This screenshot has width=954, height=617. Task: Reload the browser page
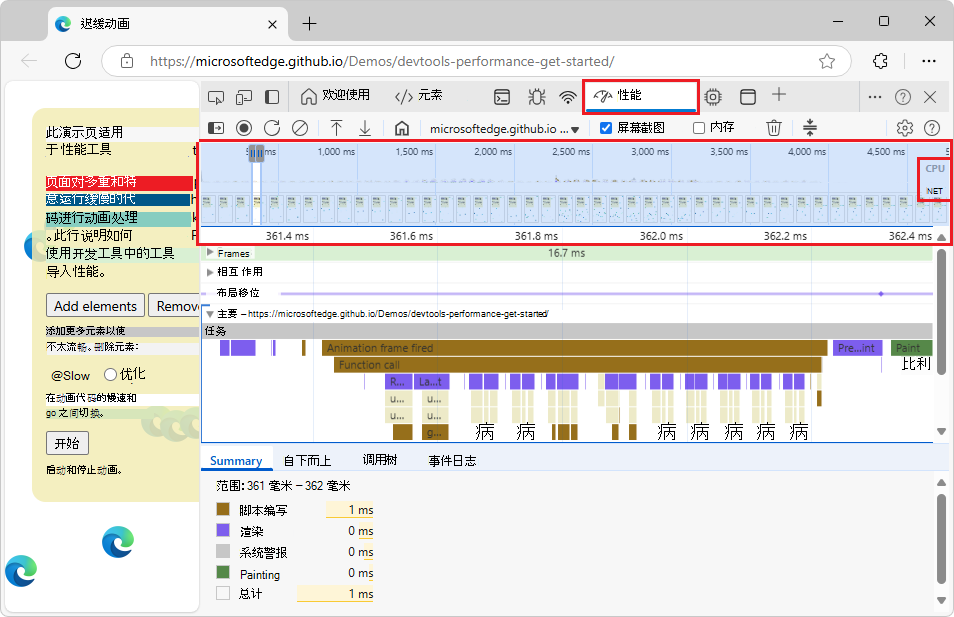(73, 61)
